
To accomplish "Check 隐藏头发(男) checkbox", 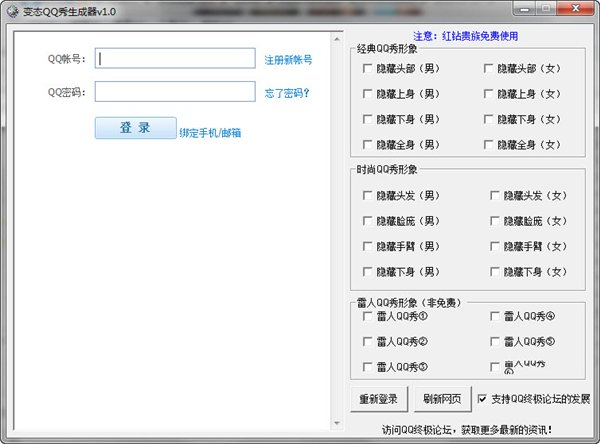I will tap(367, 196).
